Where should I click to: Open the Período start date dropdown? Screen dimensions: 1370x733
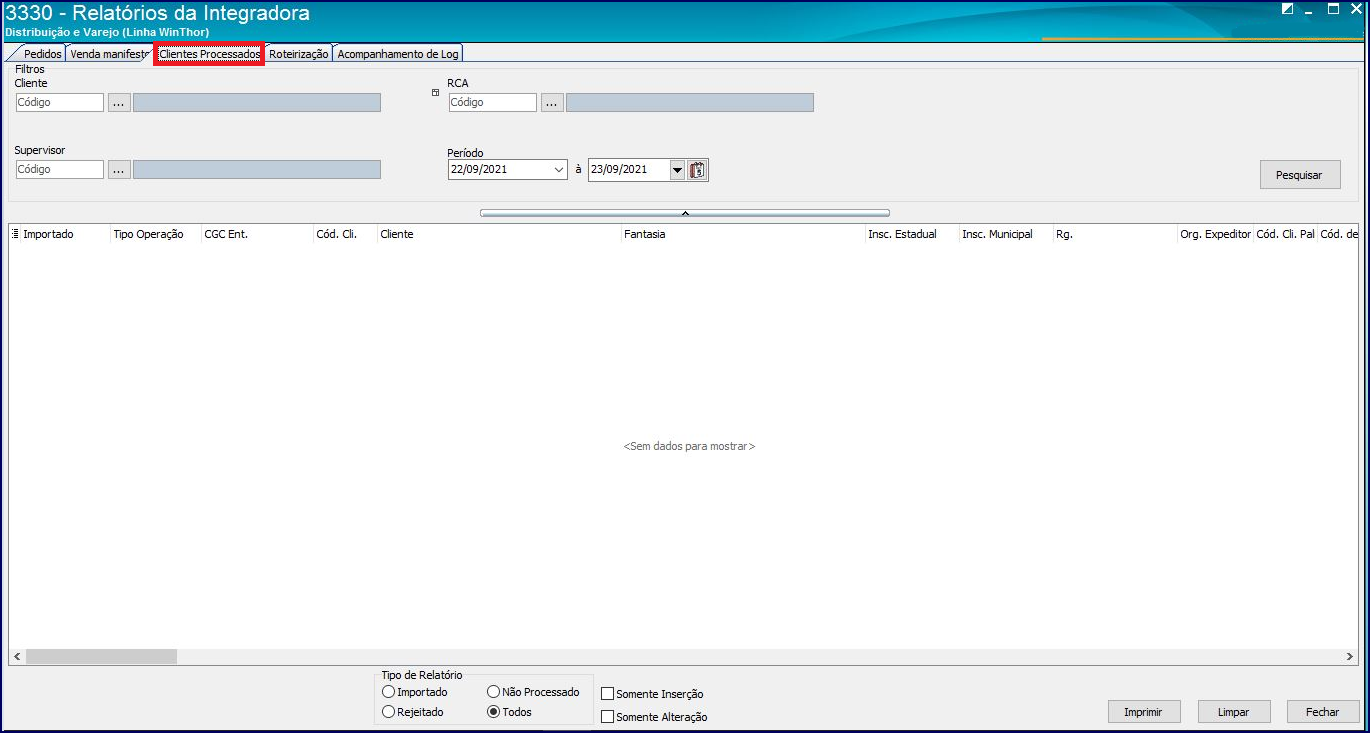[559, 170]
